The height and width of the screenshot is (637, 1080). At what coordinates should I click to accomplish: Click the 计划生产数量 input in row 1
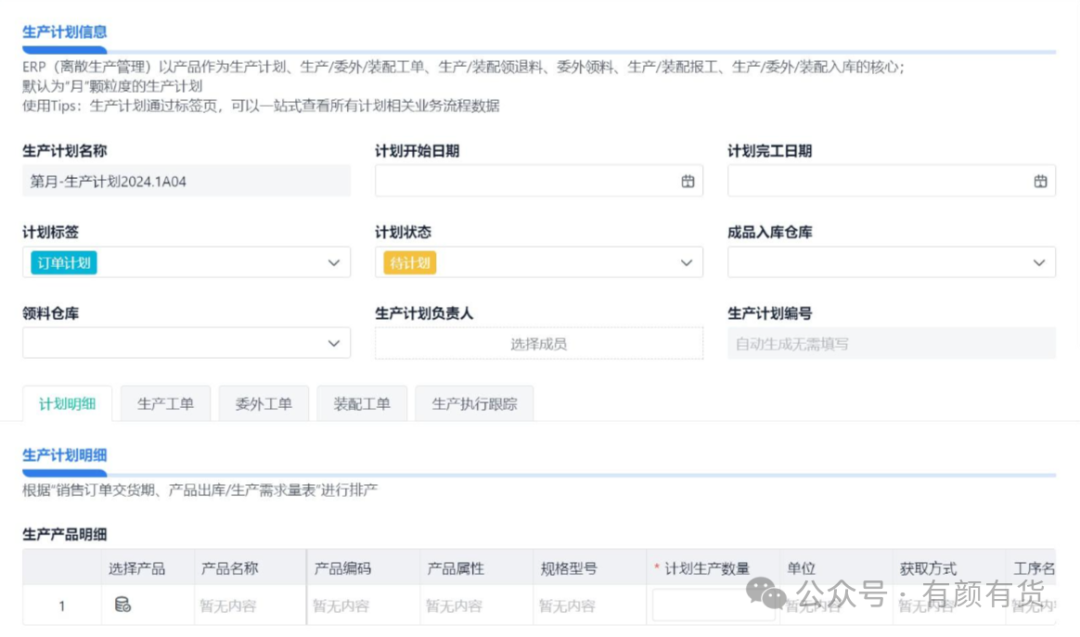[x=712, y=605]
